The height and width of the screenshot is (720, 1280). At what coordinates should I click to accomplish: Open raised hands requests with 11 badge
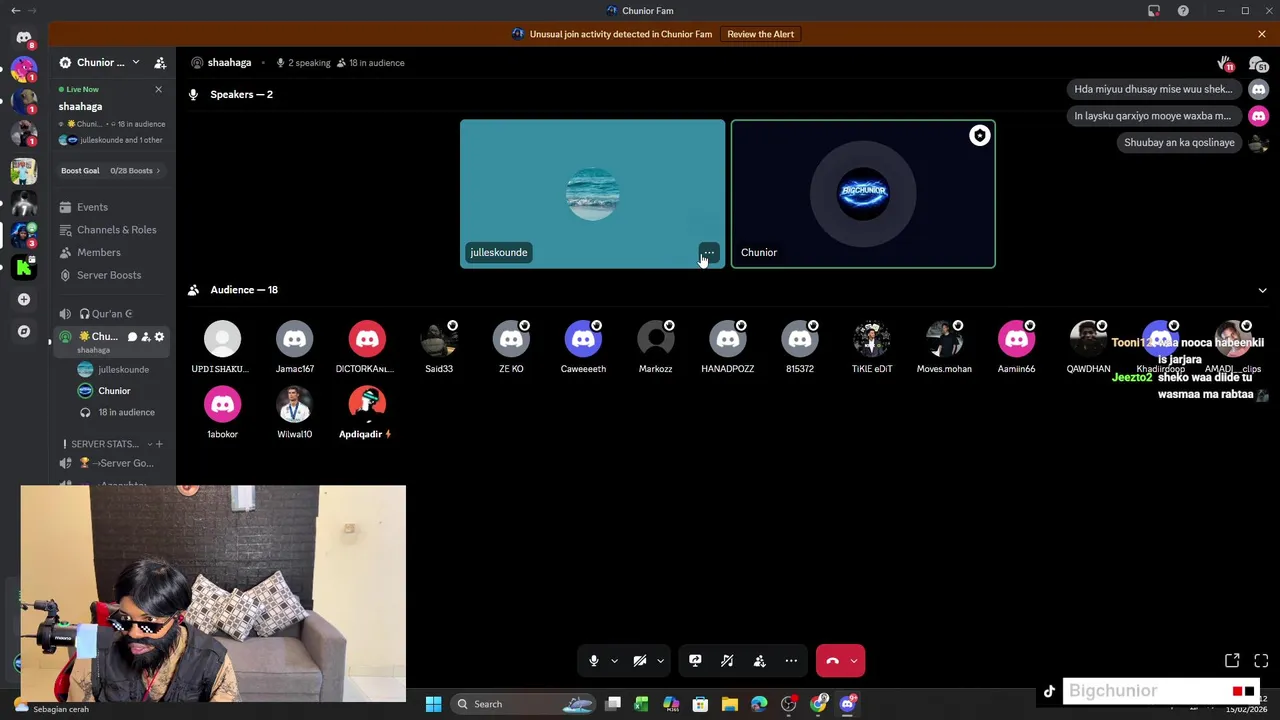point(1225,63)
